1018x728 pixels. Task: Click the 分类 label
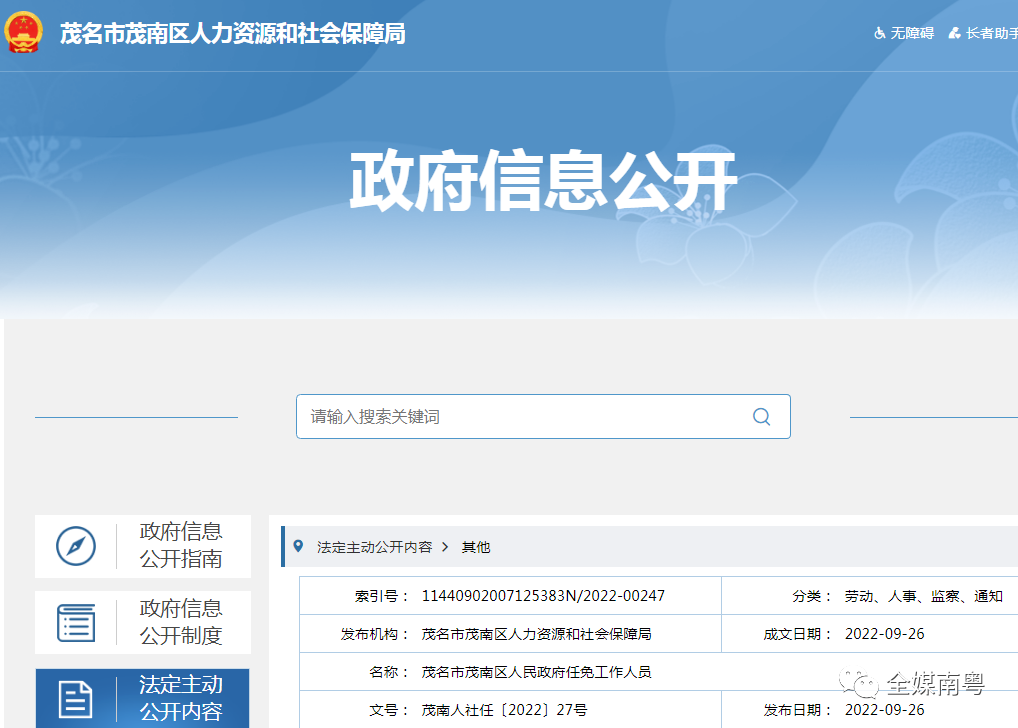812,596
